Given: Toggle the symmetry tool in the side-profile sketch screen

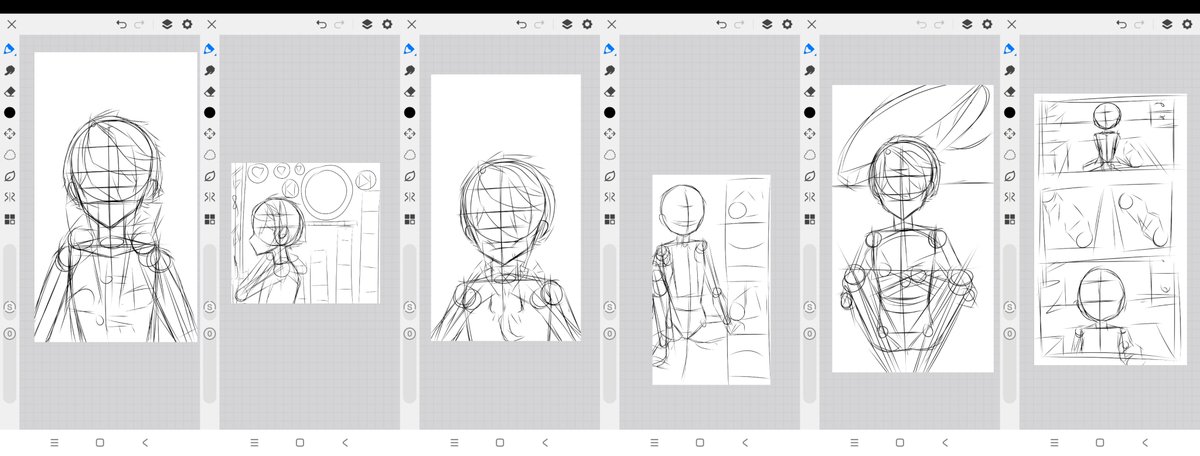Looking at the screenshot, I should (x=209, y=197).
